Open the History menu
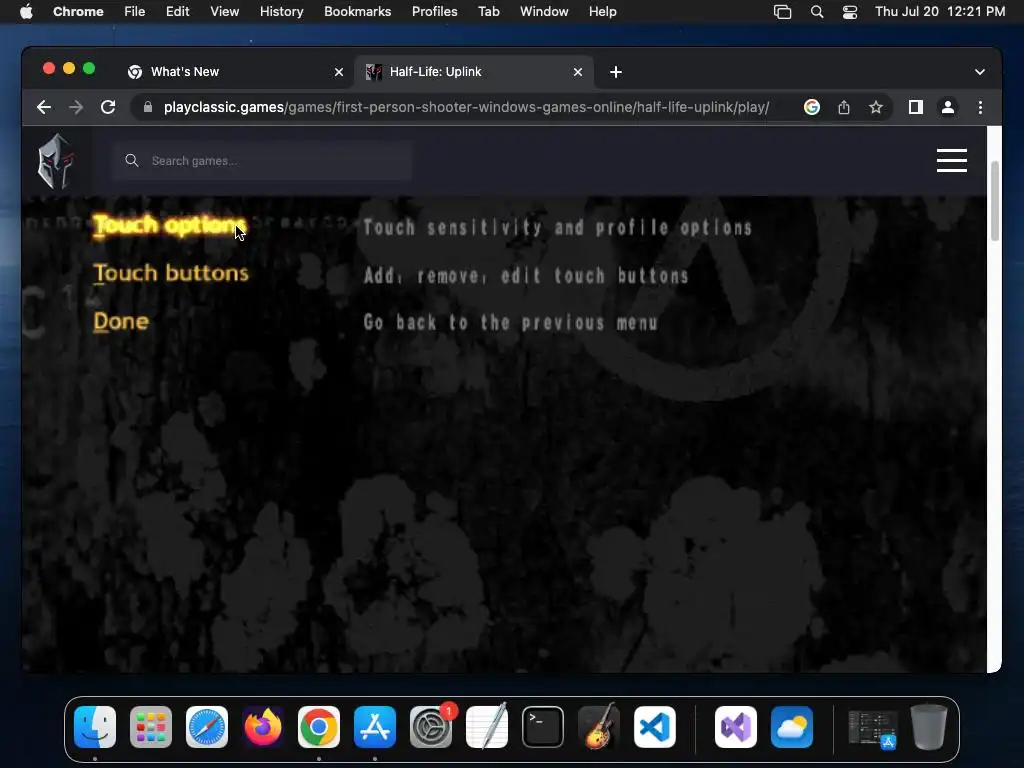This screenshot has width=1024, height=768. pyautogui.click(x=281, y=12)
